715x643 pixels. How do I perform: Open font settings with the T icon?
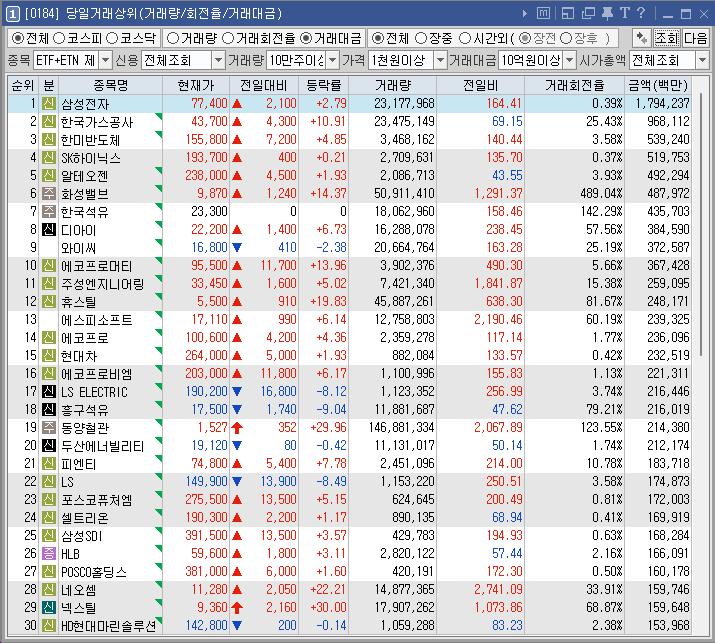click(625, 13)
